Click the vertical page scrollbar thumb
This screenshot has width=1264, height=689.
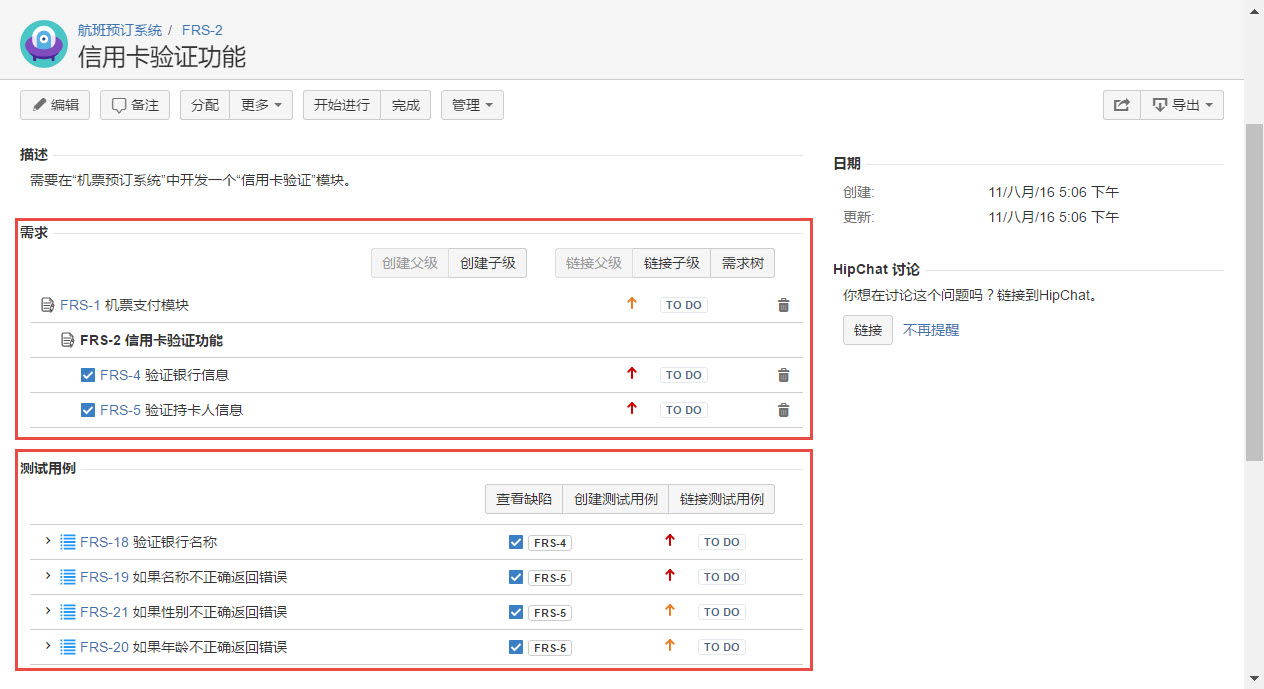coord(1254,292)
